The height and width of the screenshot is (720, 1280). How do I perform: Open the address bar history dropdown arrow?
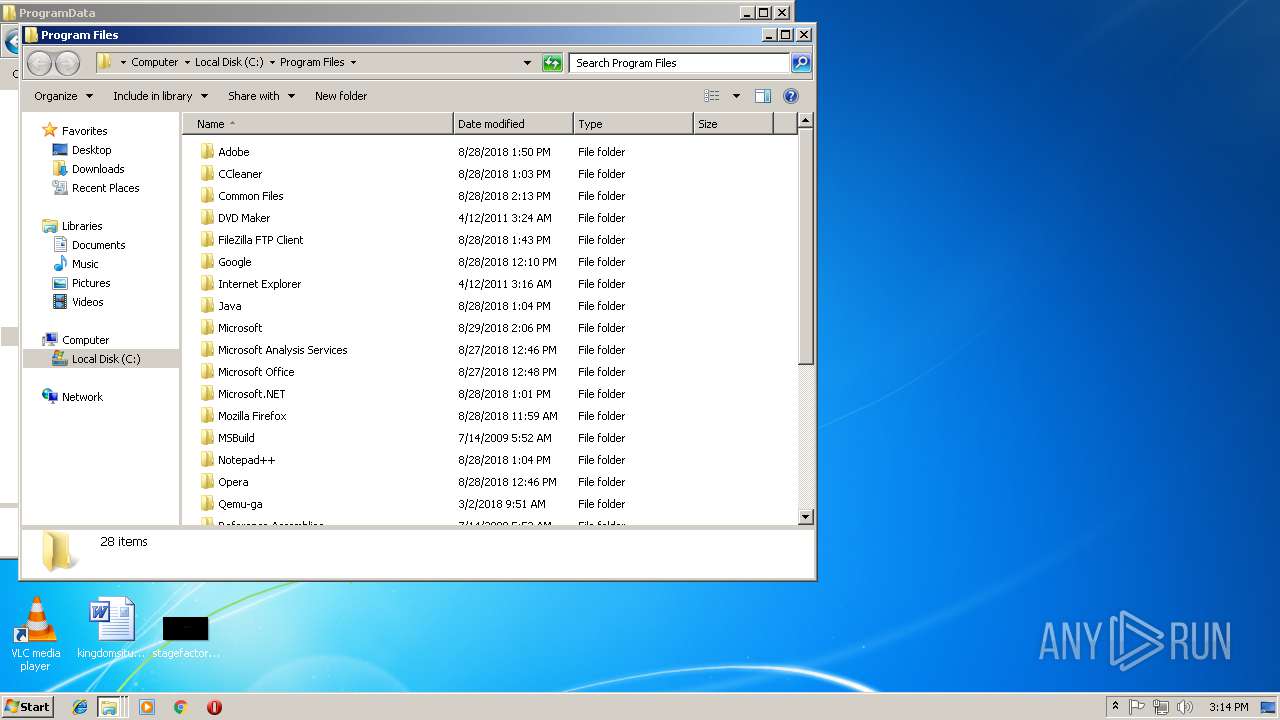[527, 62]
